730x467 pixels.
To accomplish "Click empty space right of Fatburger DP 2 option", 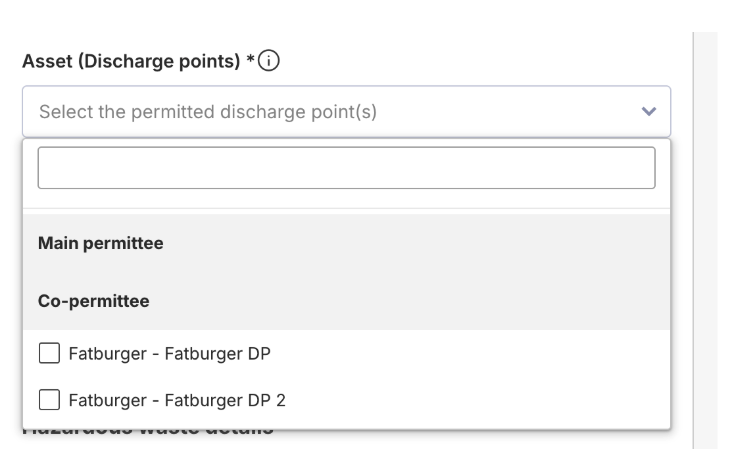I will 480,401.
